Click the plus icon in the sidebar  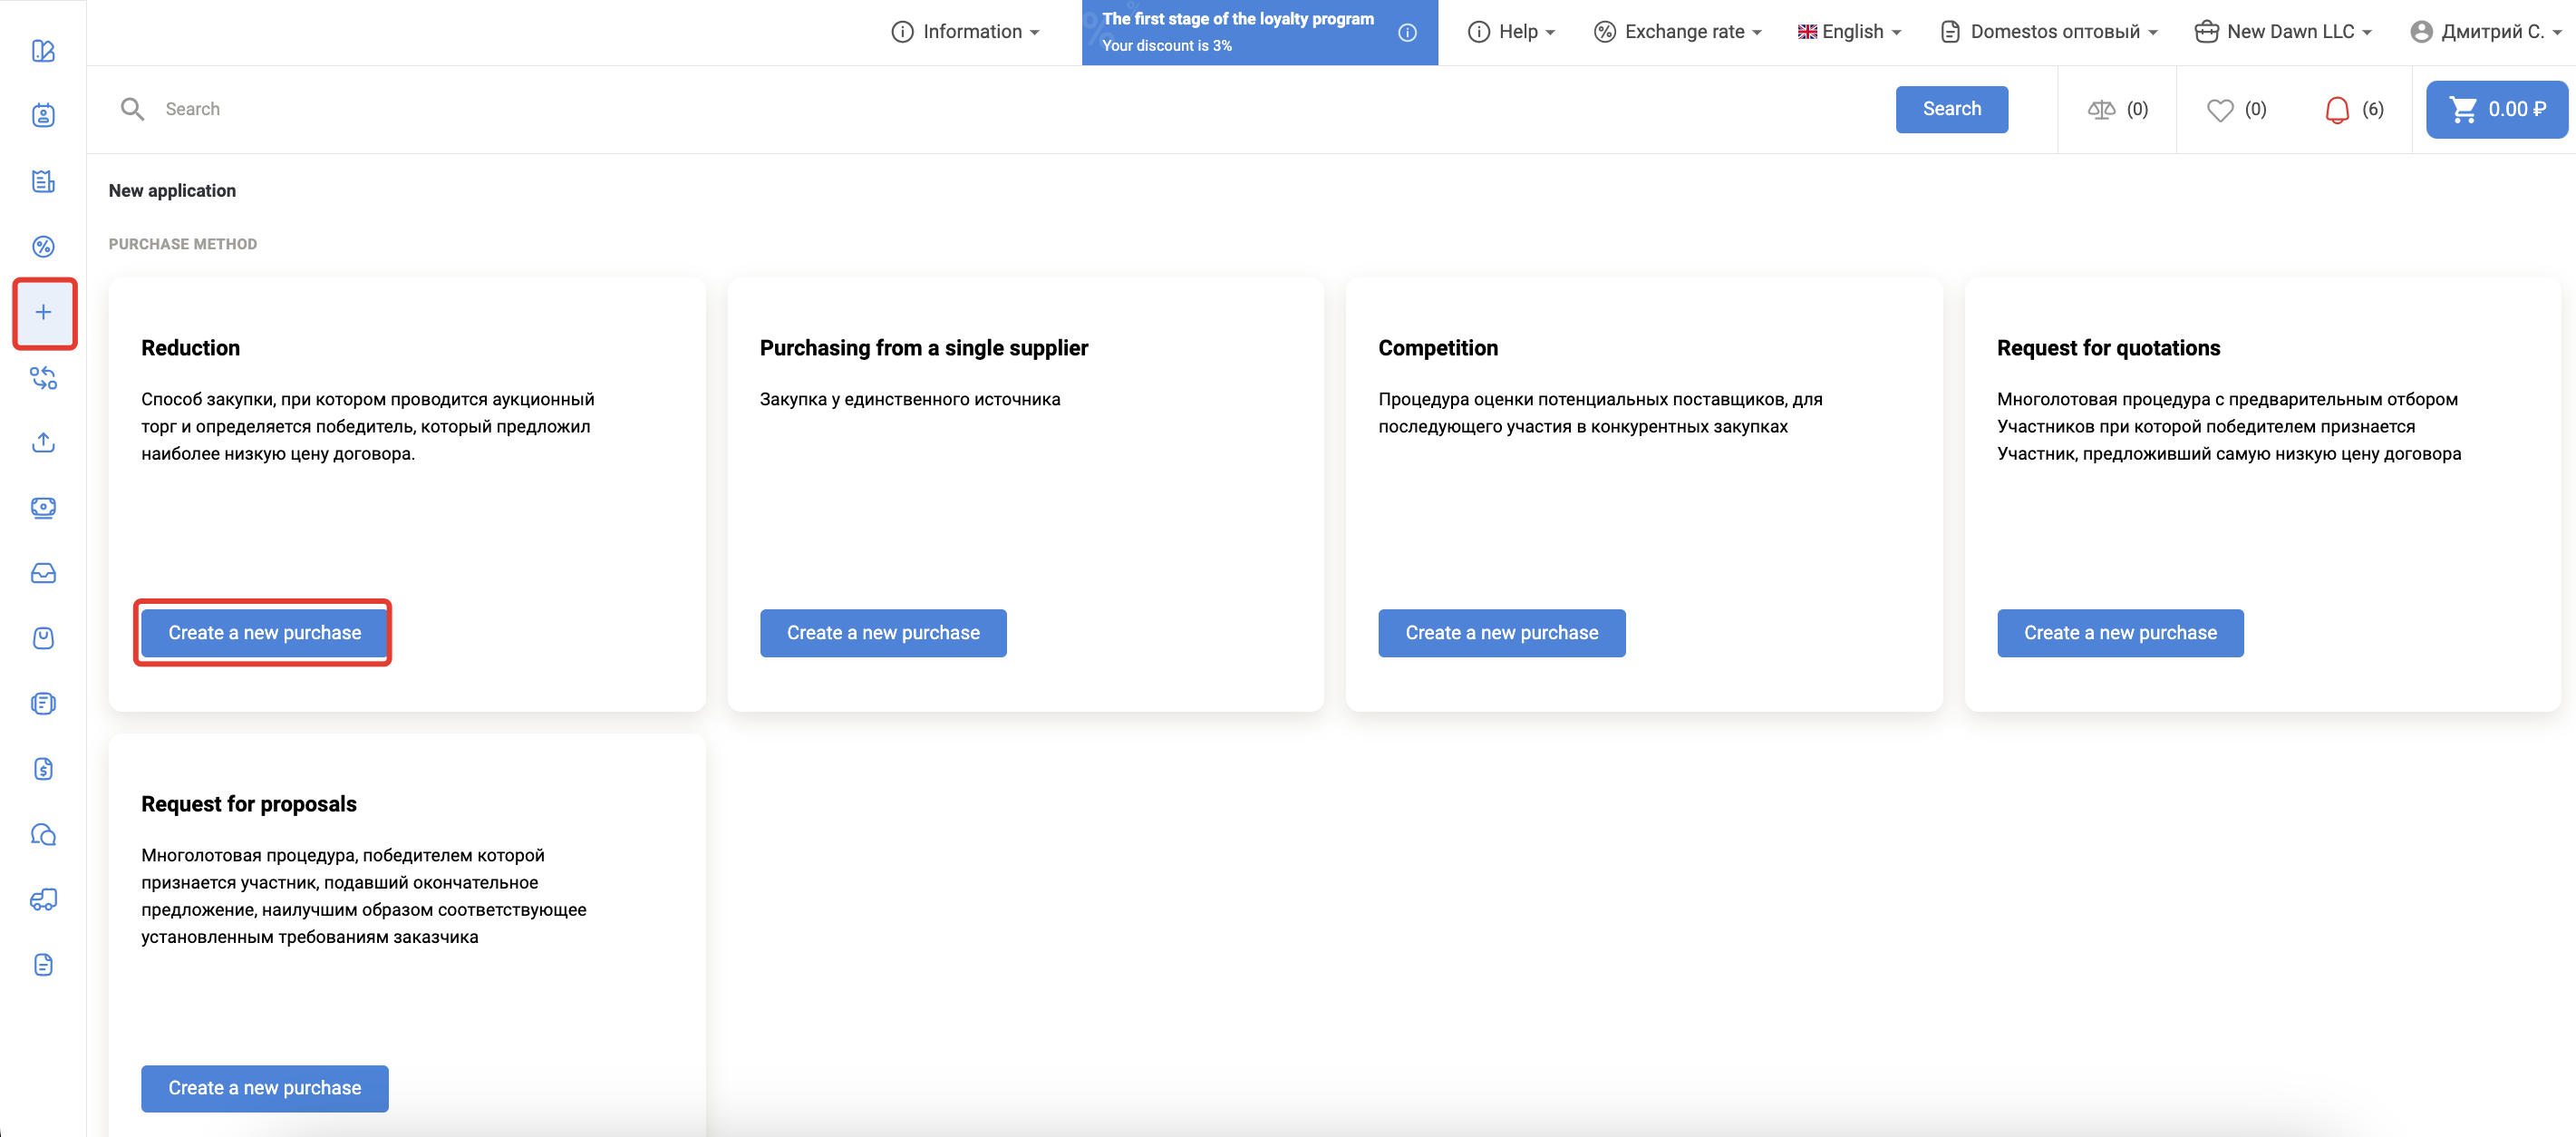pos(43,313)
